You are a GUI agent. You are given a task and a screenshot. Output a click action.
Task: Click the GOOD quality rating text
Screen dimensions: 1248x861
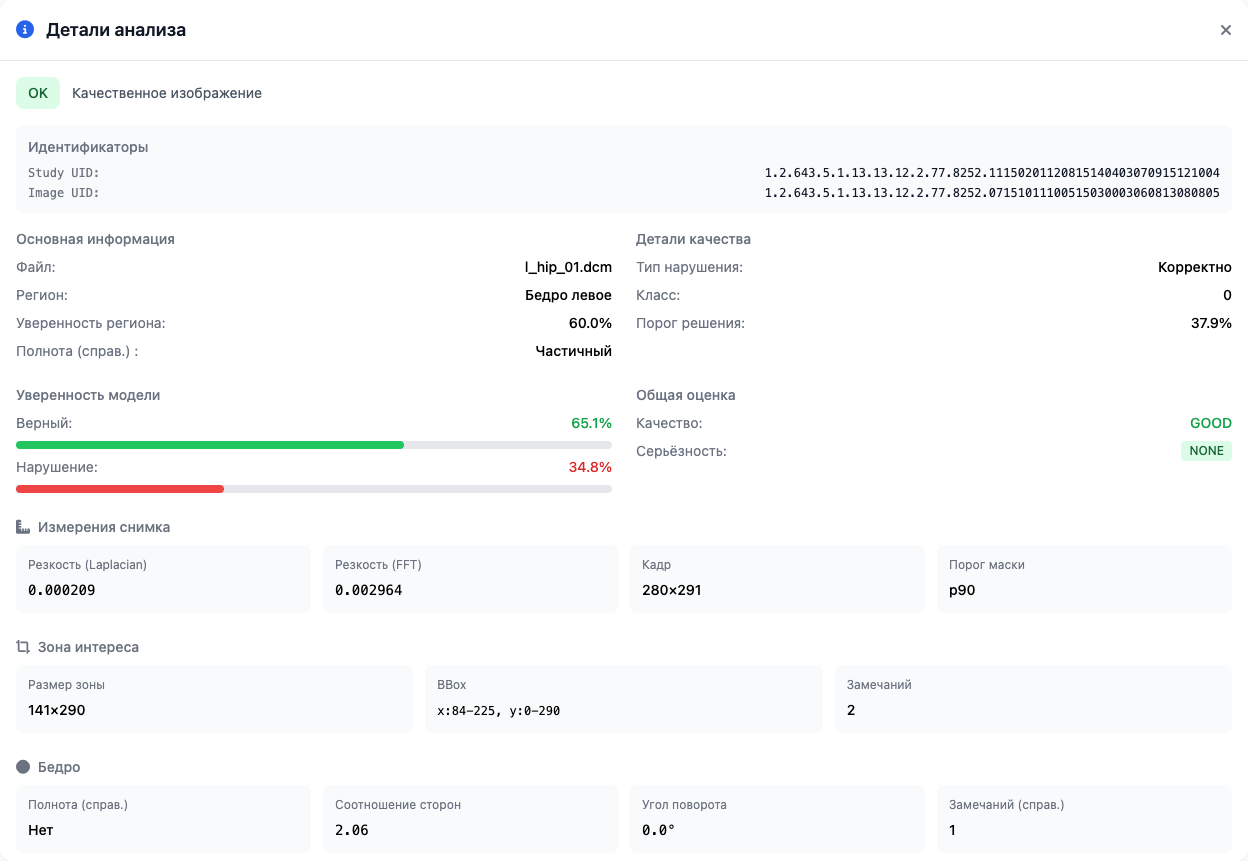click(1210, 423)
